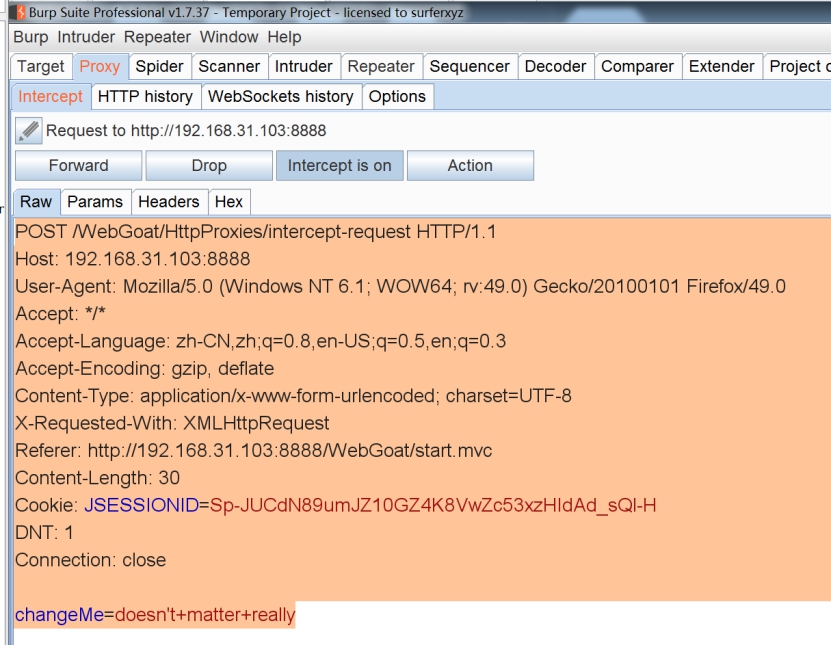This screenshot has height=645, width=831.
Task: Click the 'doesn't+matter+really' parameter value
Action: click(205, 615)
